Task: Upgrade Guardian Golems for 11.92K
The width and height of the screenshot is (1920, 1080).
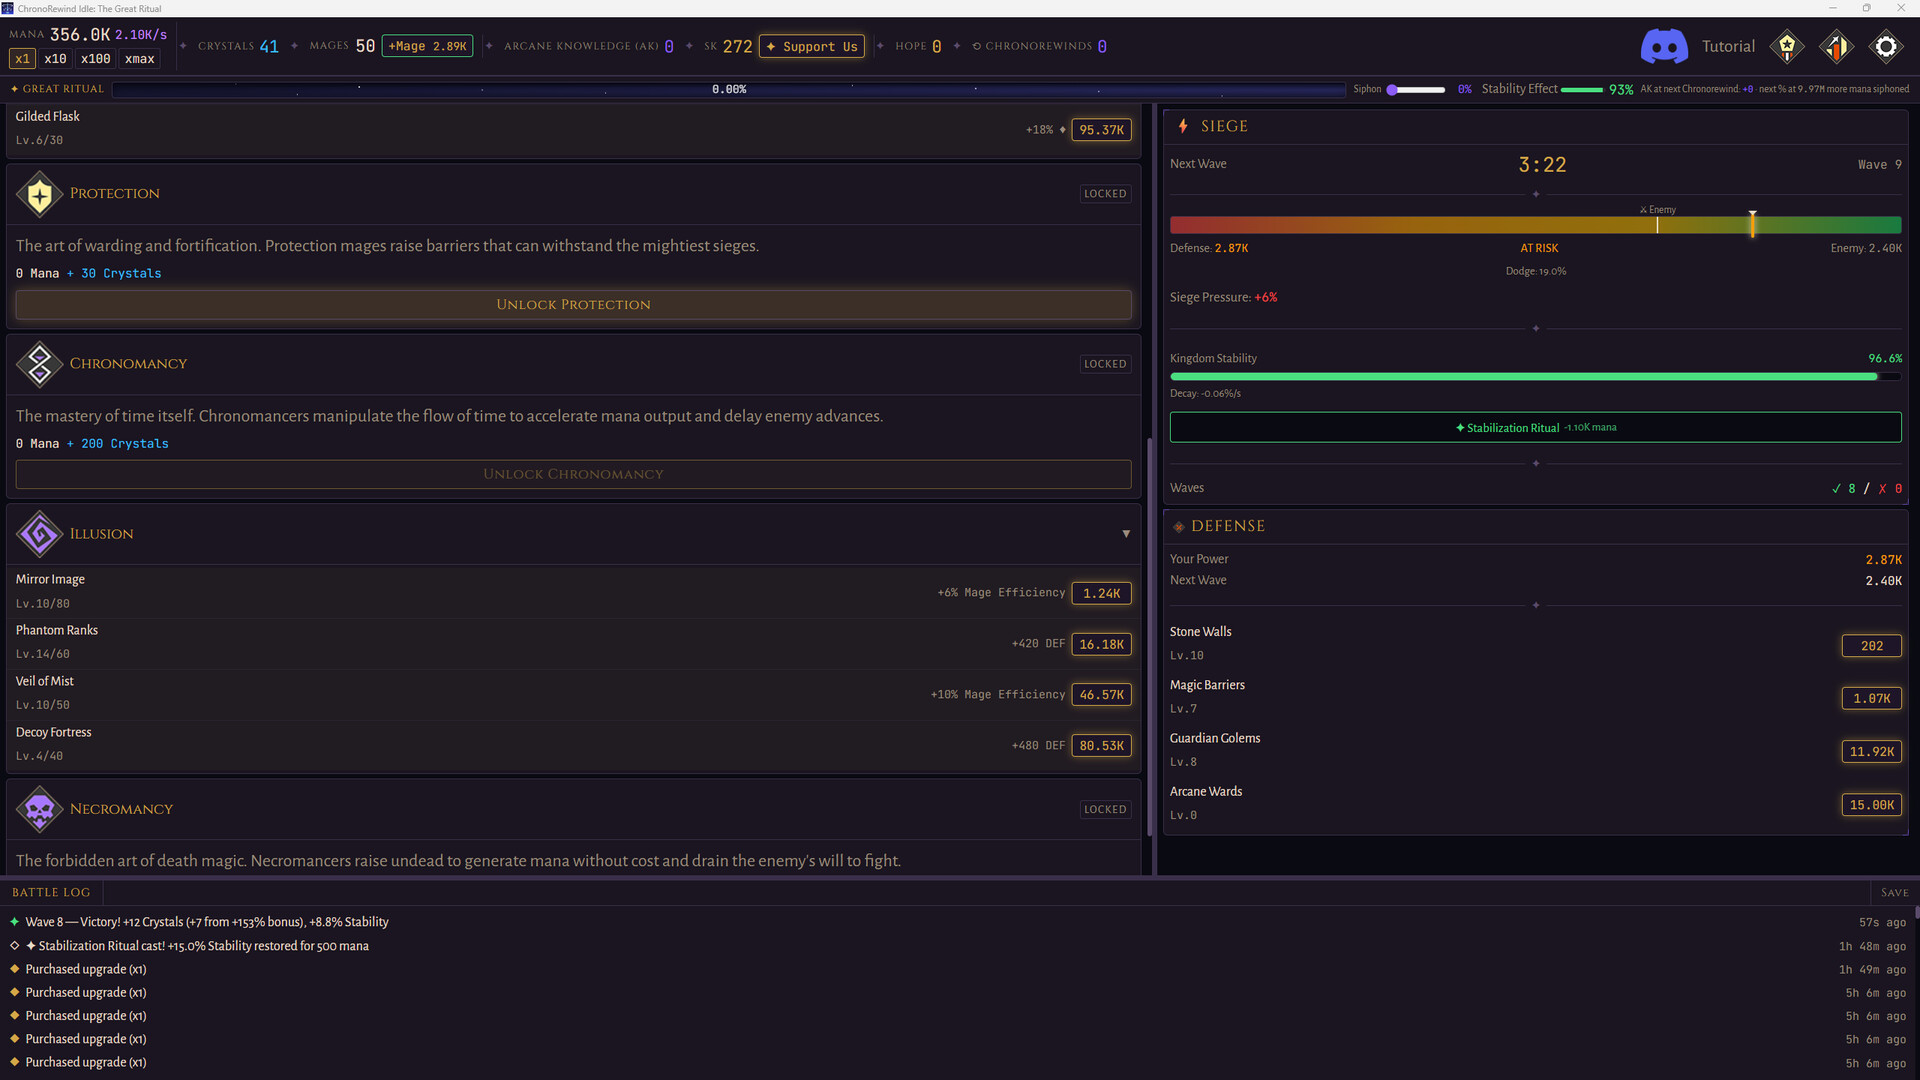Action: [x=1871, y=752]
